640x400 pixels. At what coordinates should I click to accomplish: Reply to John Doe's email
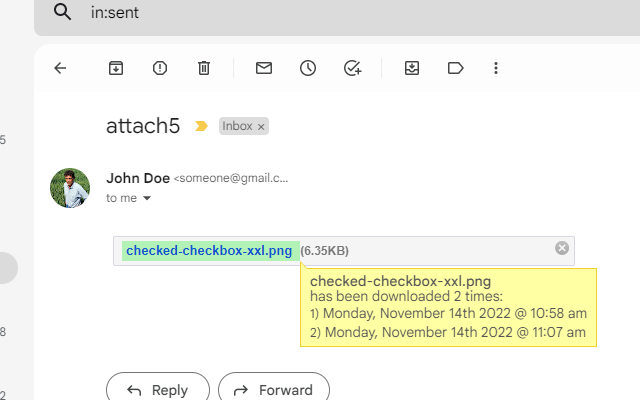click(157, 390)
